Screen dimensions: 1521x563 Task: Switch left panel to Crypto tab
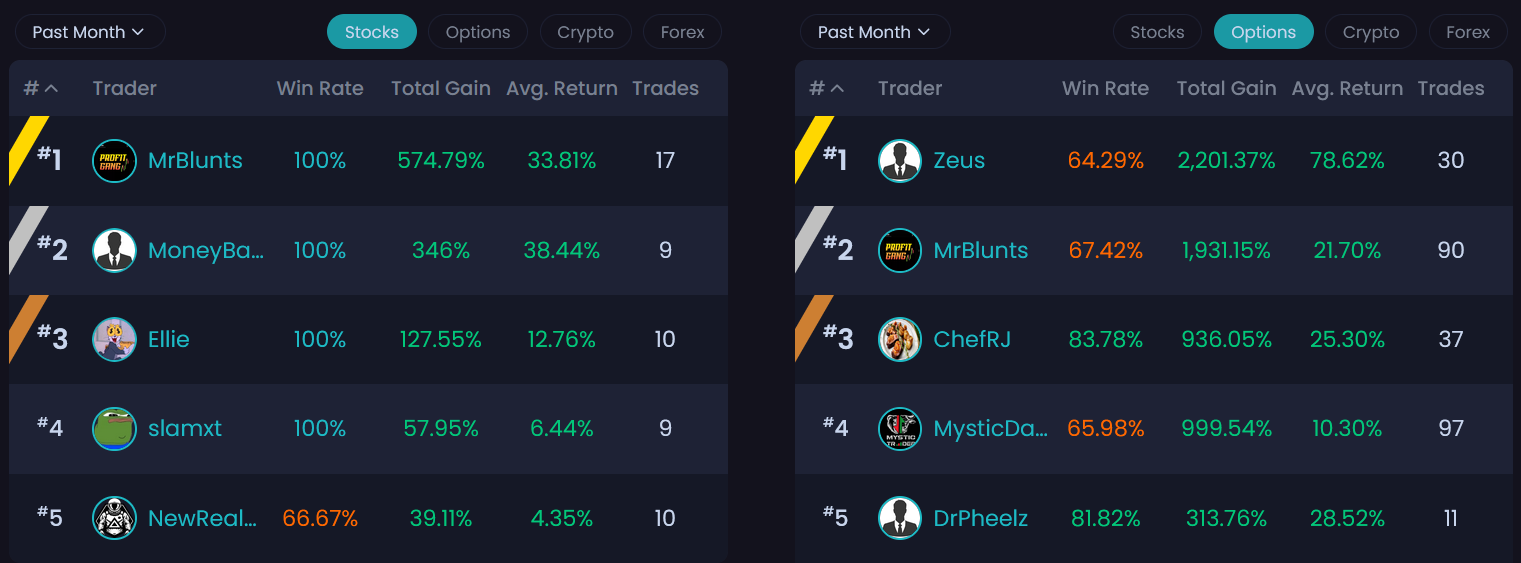585,32
